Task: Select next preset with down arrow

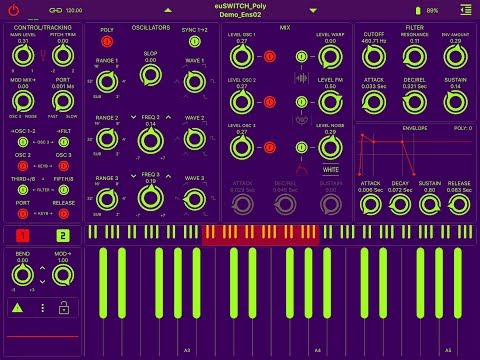Action: (x=313, y=11)
